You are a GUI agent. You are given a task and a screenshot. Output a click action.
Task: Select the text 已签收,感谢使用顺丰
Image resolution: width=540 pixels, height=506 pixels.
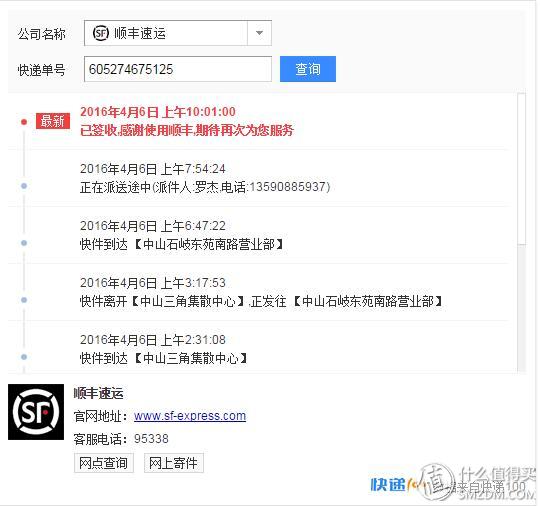click(x=137, y=131)
